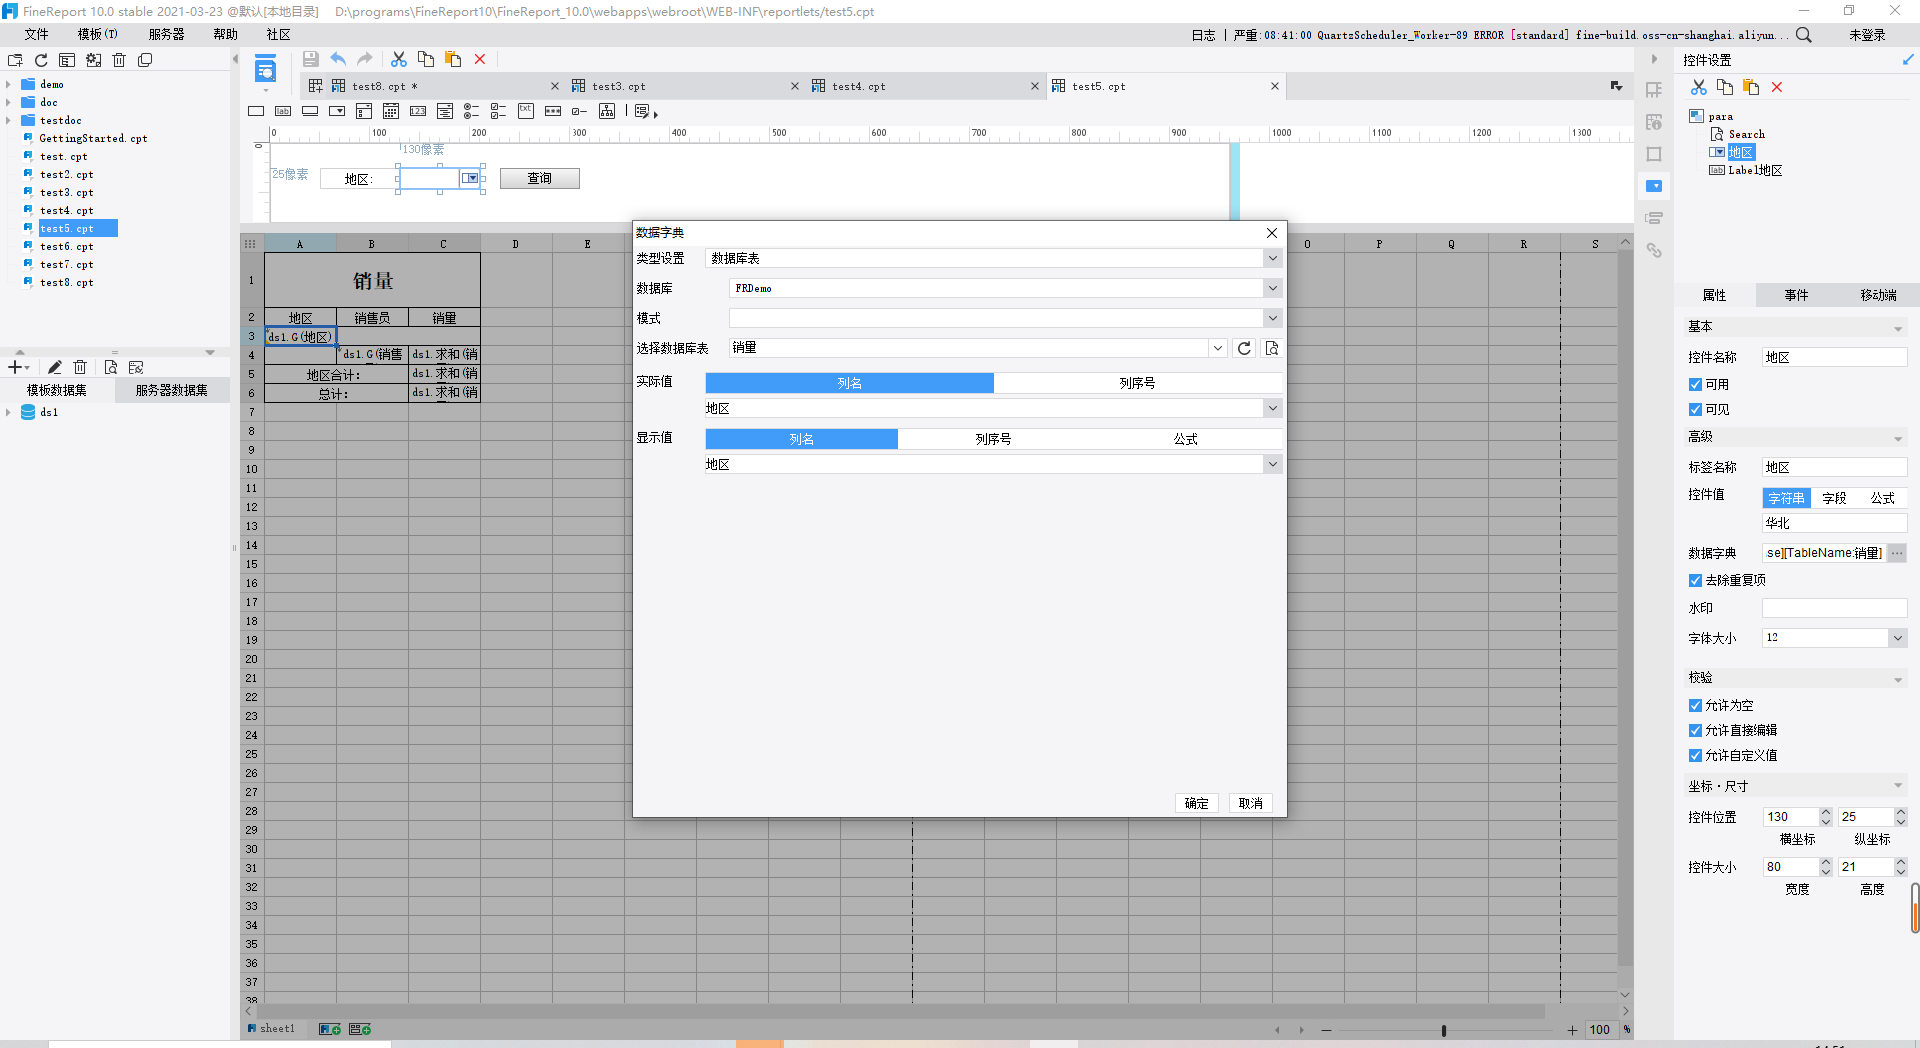1920x1048 pixels.
Task: Expand the demo folder in file tree
Action: tap(8, 84)
